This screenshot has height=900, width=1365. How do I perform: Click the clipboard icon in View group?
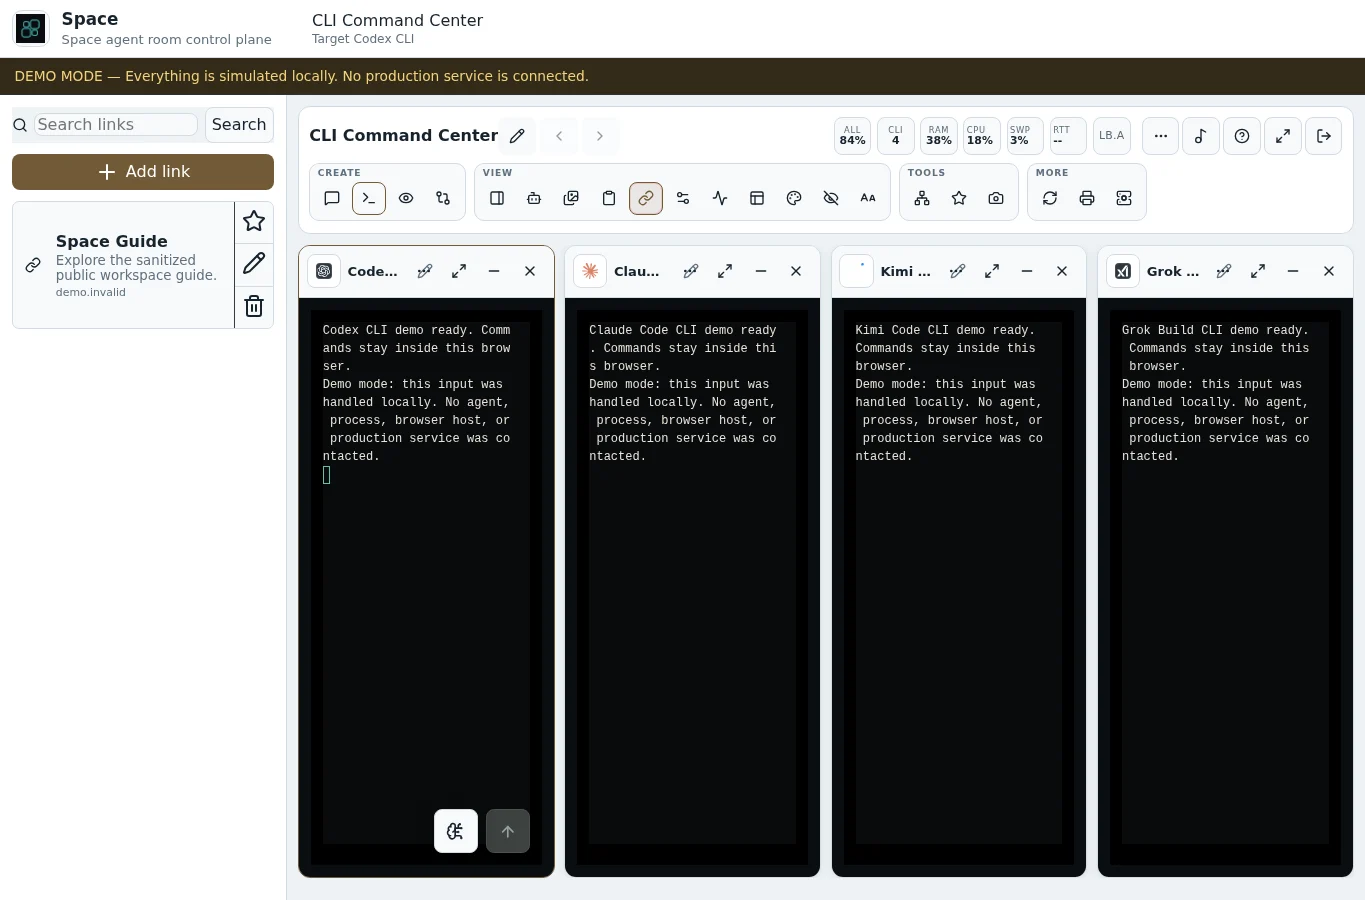(x=608, y=198)
